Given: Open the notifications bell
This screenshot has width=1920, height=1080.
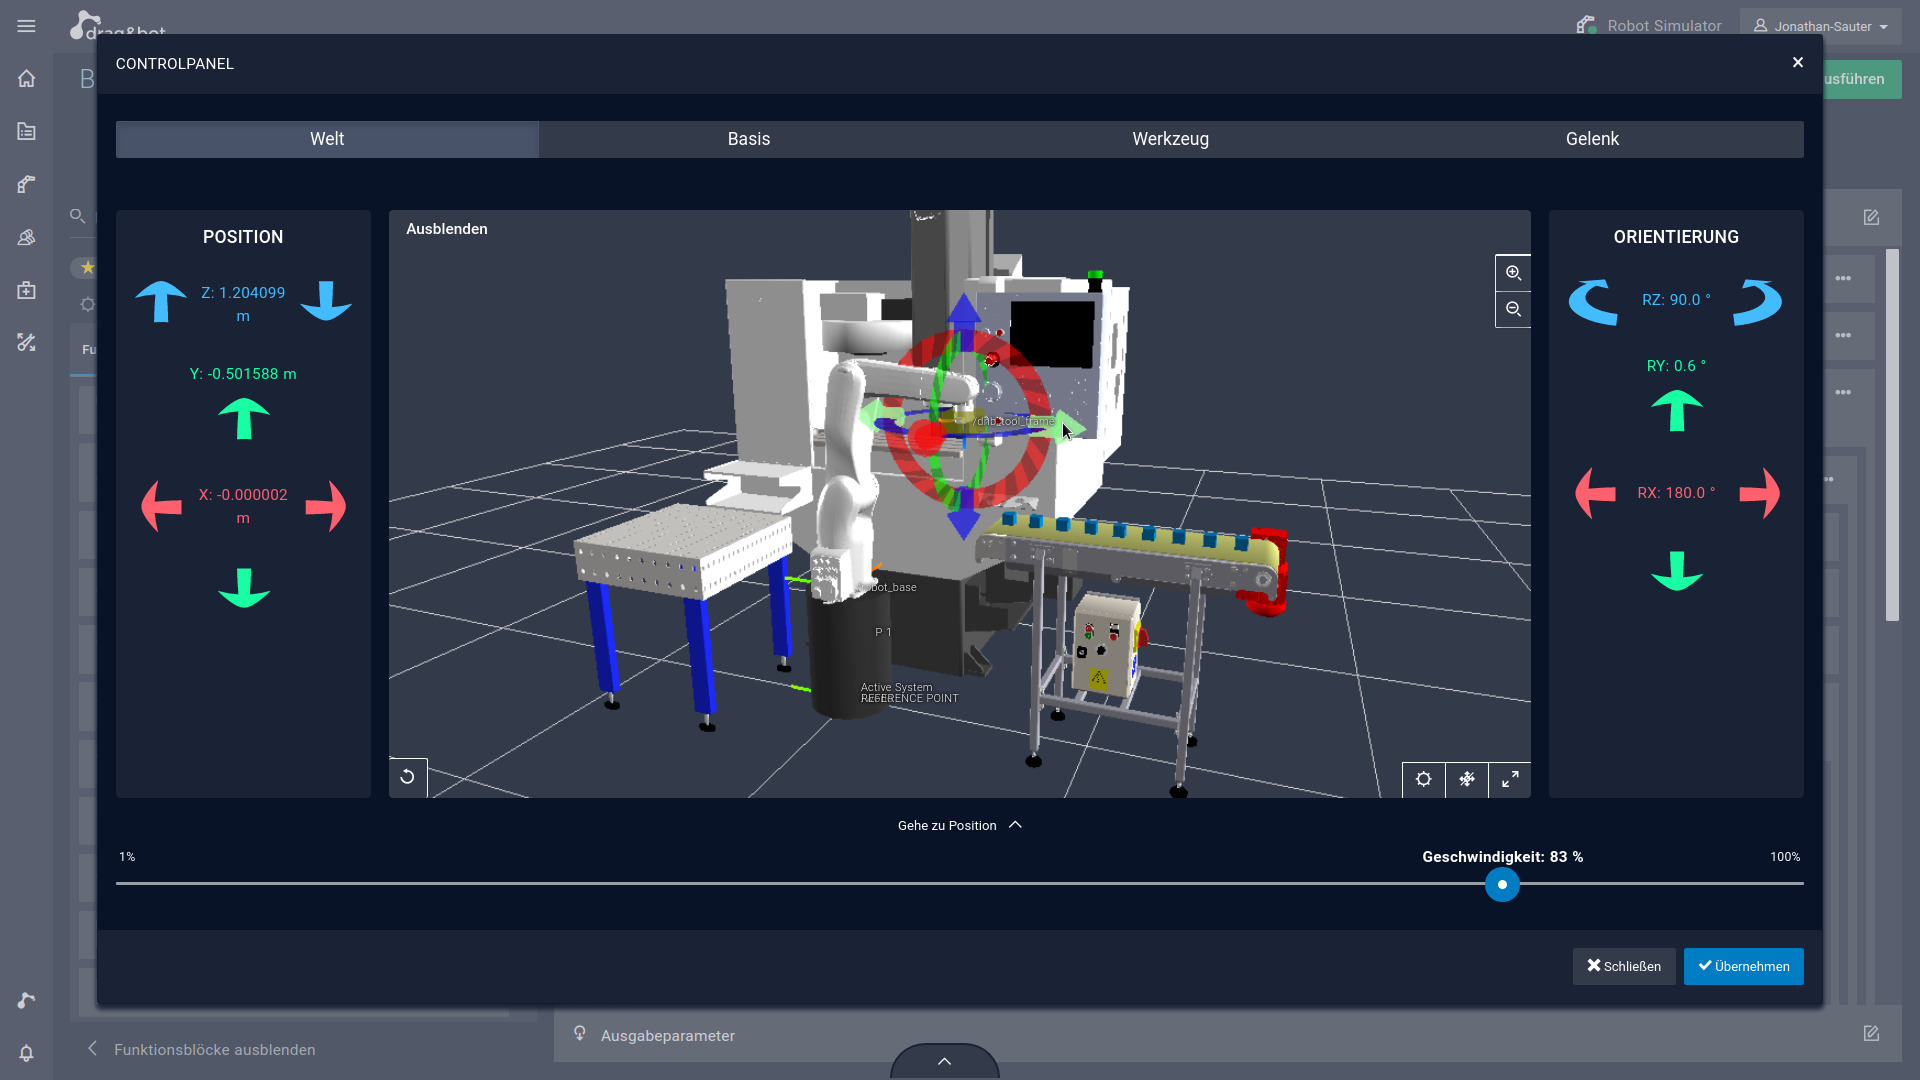Looking at the screenshot, I should coord(26,1053).
